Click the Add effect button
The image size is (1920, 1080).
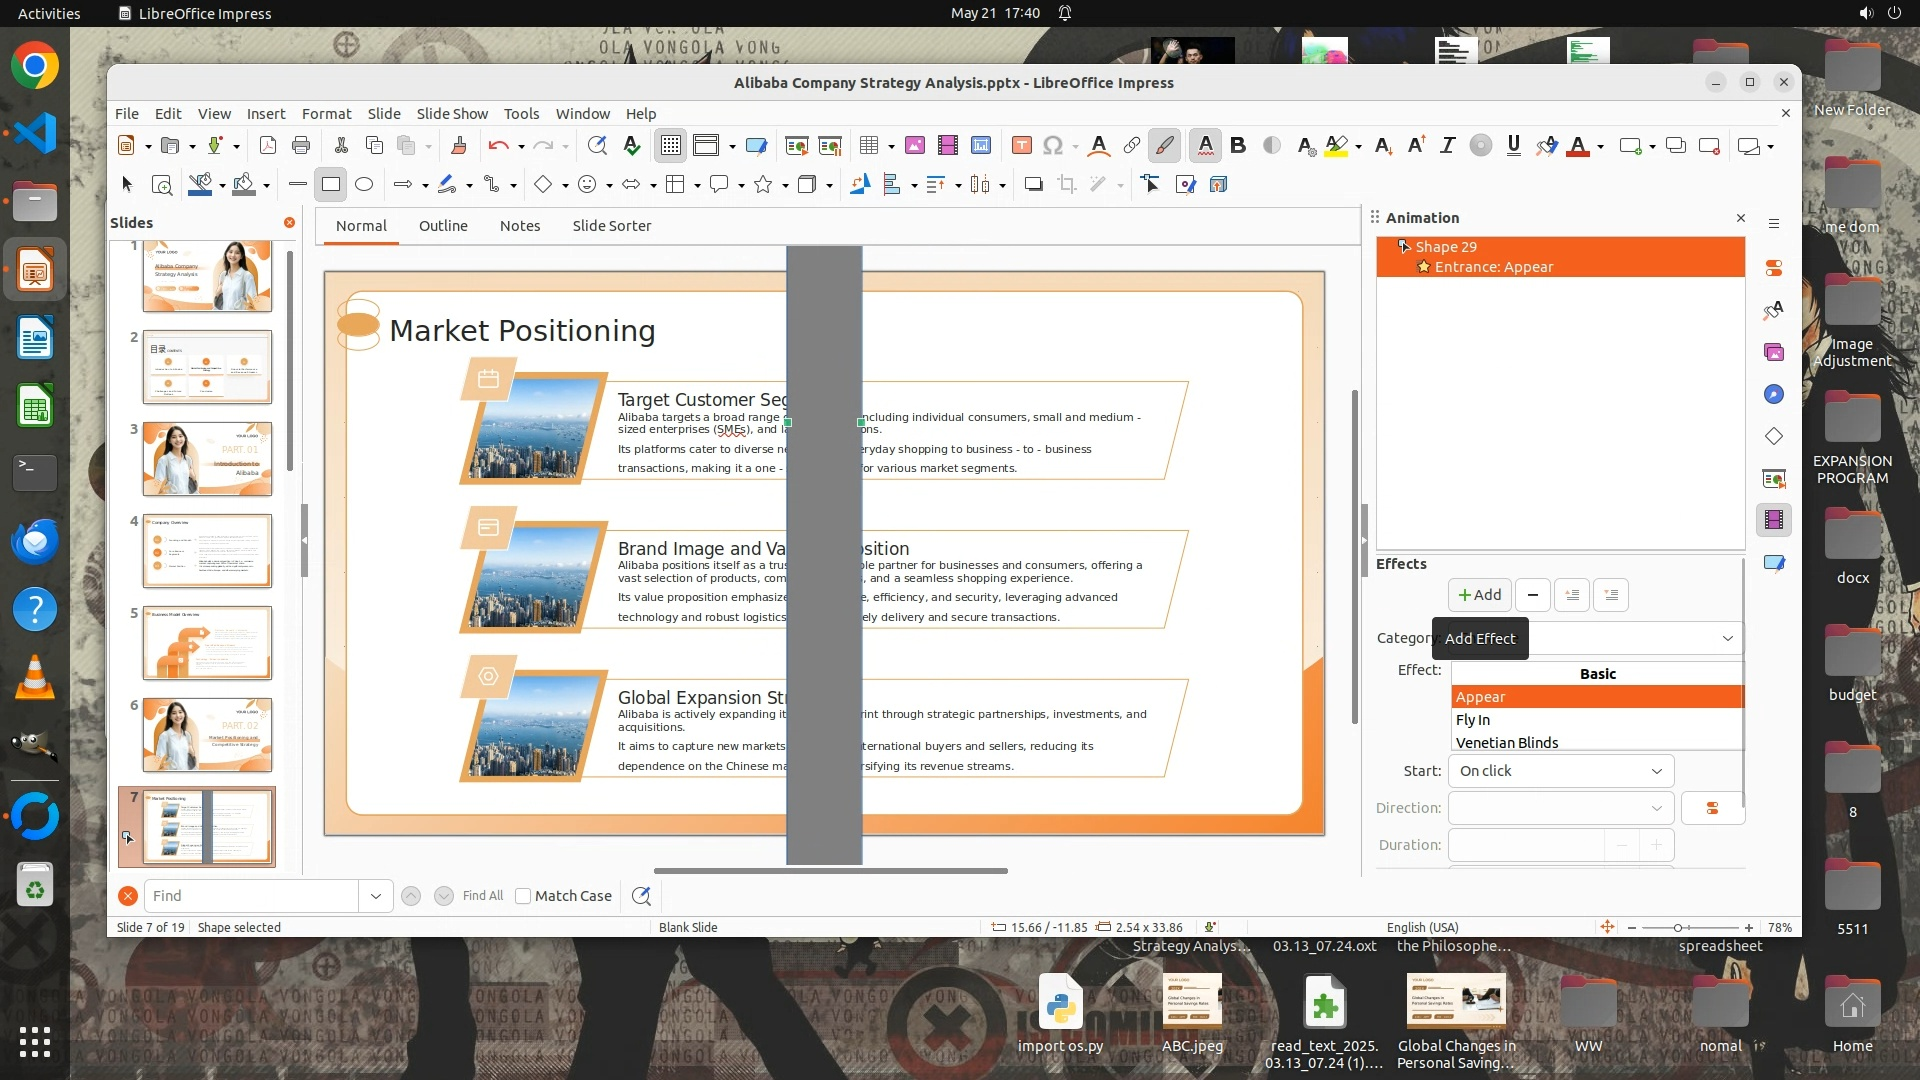pos(1479,595)
